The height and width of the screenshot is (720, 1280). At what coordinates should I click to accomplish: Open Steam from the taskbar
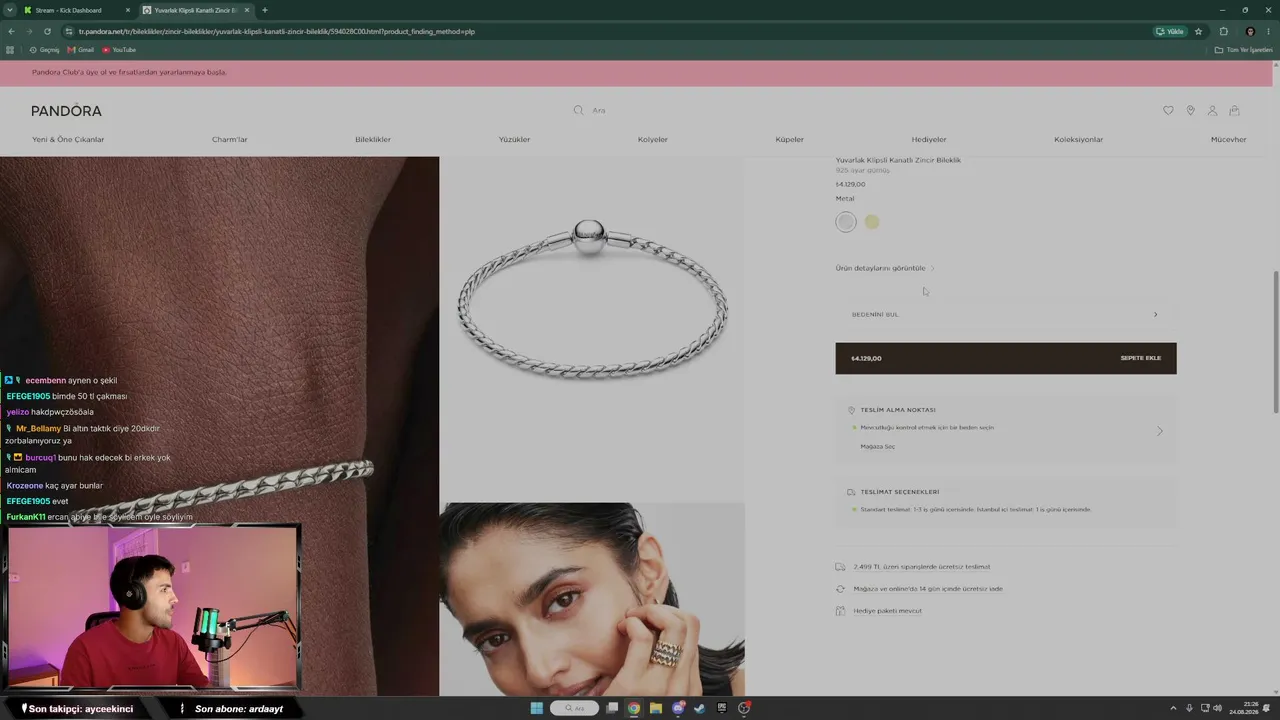pyautogui.click(x=700, y=708)
